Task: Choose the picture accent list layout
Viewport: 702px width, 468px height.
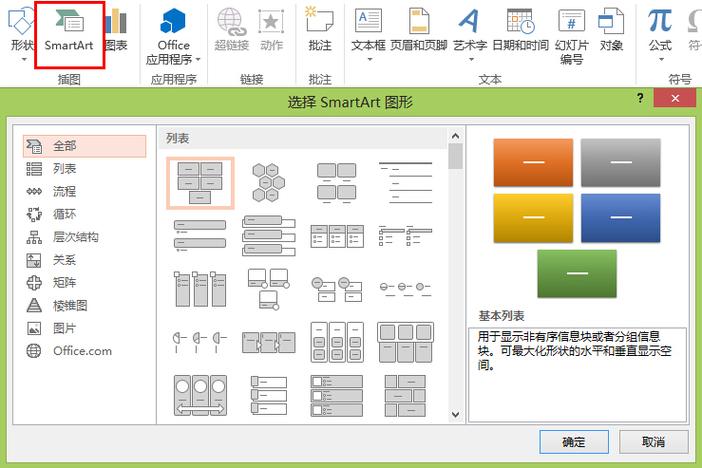Action: pos(200,289)
